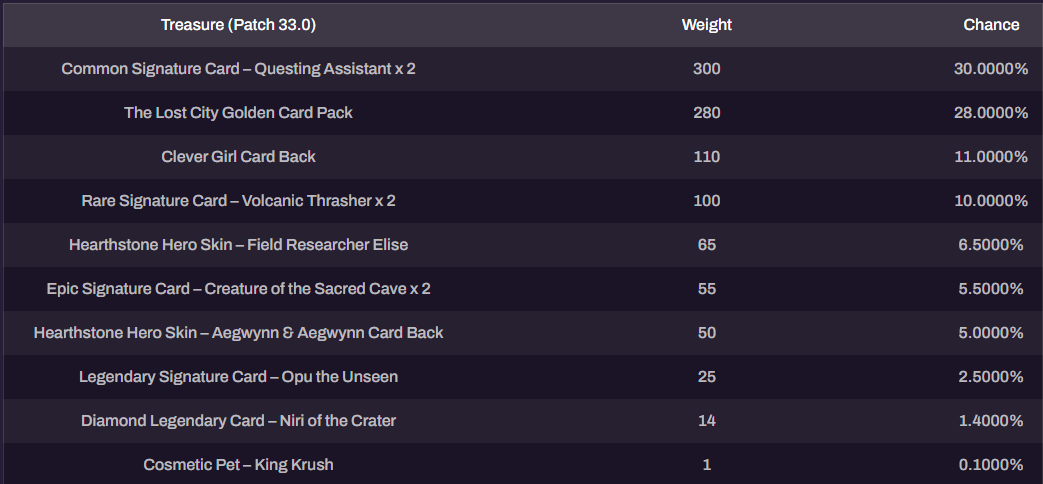Click Diamond Legendary Card Niri of the Crater
This screenshot has height=484, width=1043.
pyautogui.click(x=238, y=420)
